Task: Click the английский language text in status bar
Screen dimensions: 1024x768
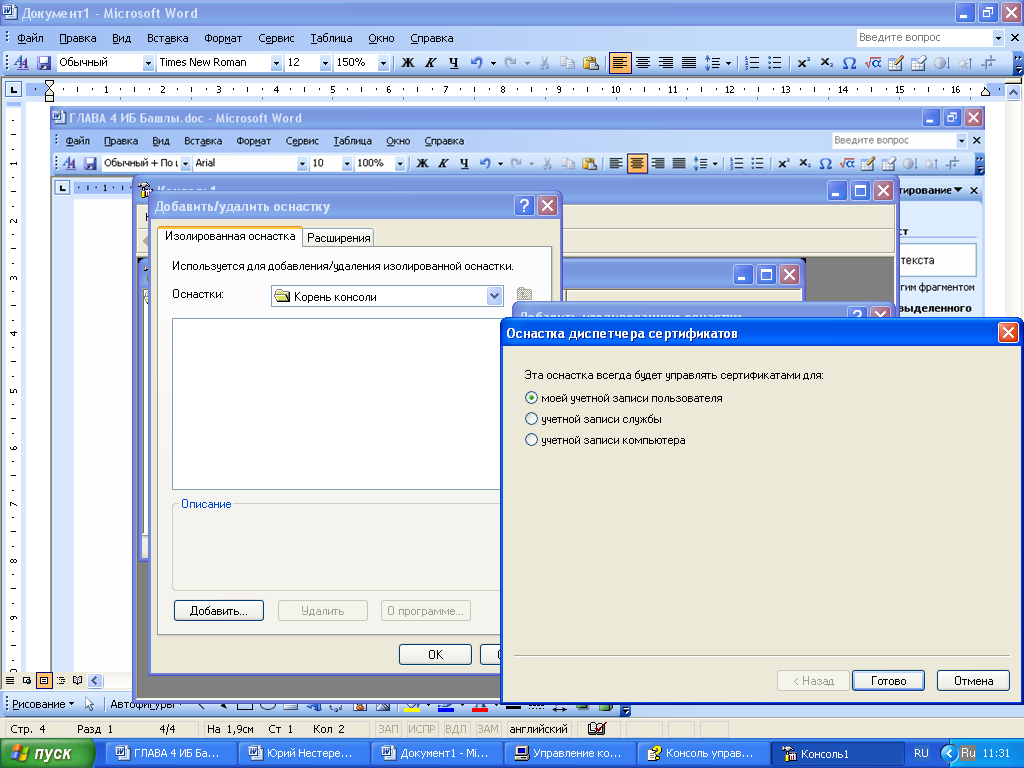Action: (538, 729)
